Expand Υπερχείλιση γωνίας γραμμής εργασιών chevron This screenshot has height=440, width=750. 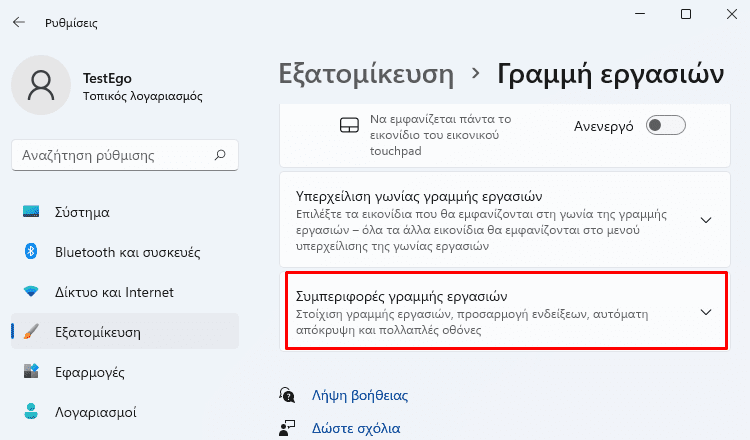(x=706, y=220)
